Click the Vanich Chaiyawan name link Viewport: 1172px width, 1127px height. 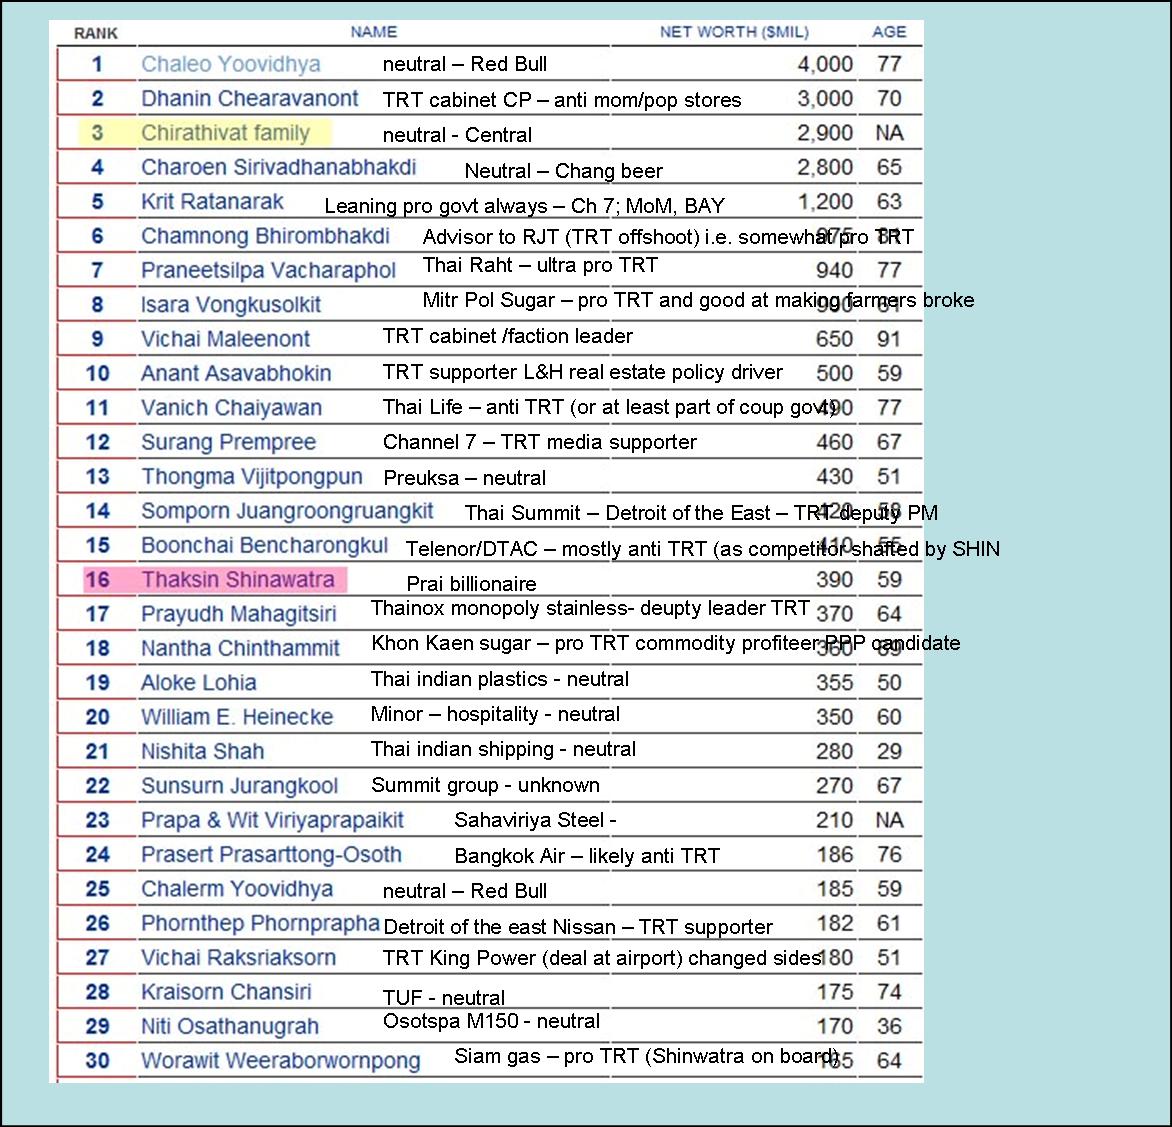click(x=232, y=408)
